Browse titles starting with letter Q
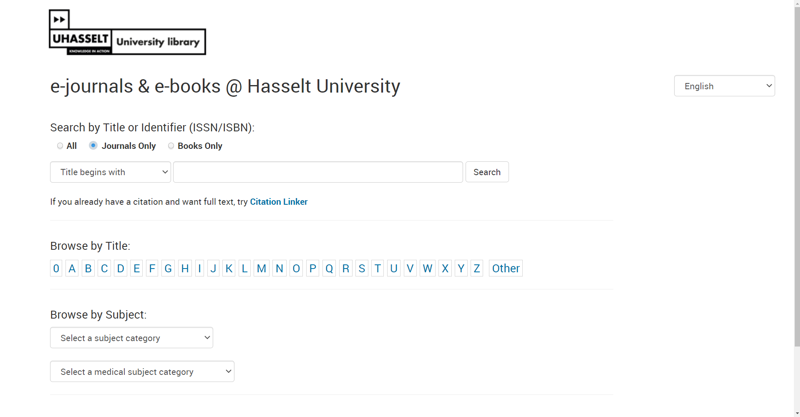The height and width of the screenshot is (417, 800). coord(329,268)
